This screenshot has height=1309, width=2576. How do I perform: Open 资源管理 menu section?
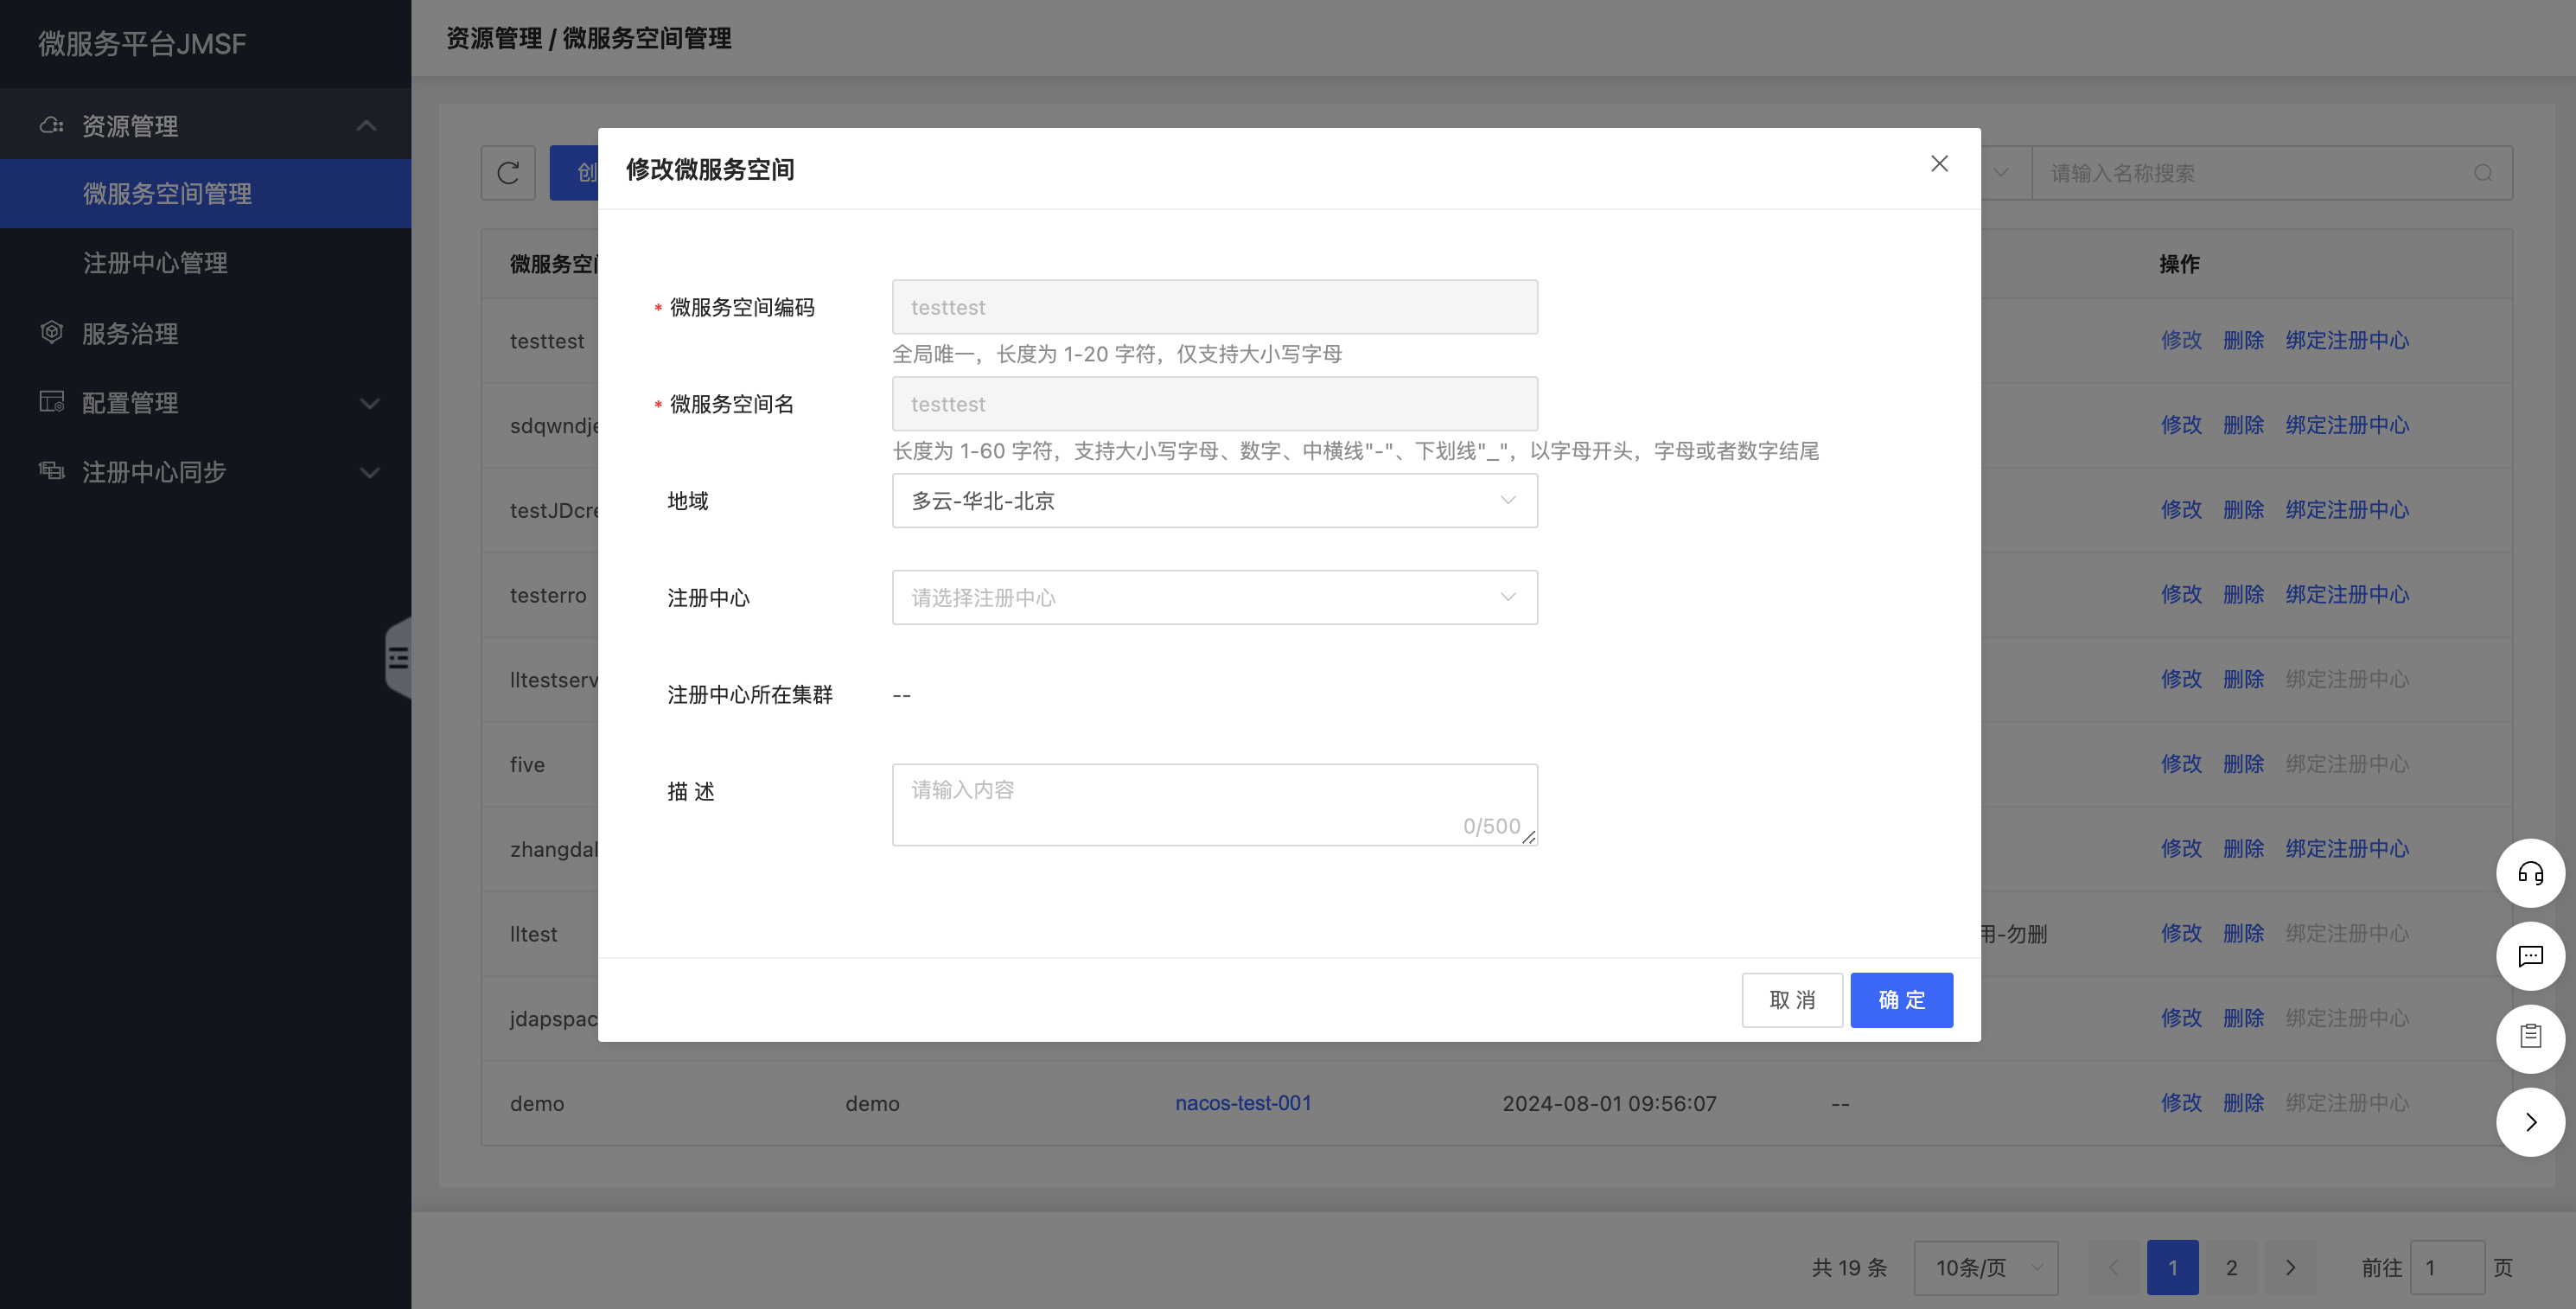click(x=206, y=125)
